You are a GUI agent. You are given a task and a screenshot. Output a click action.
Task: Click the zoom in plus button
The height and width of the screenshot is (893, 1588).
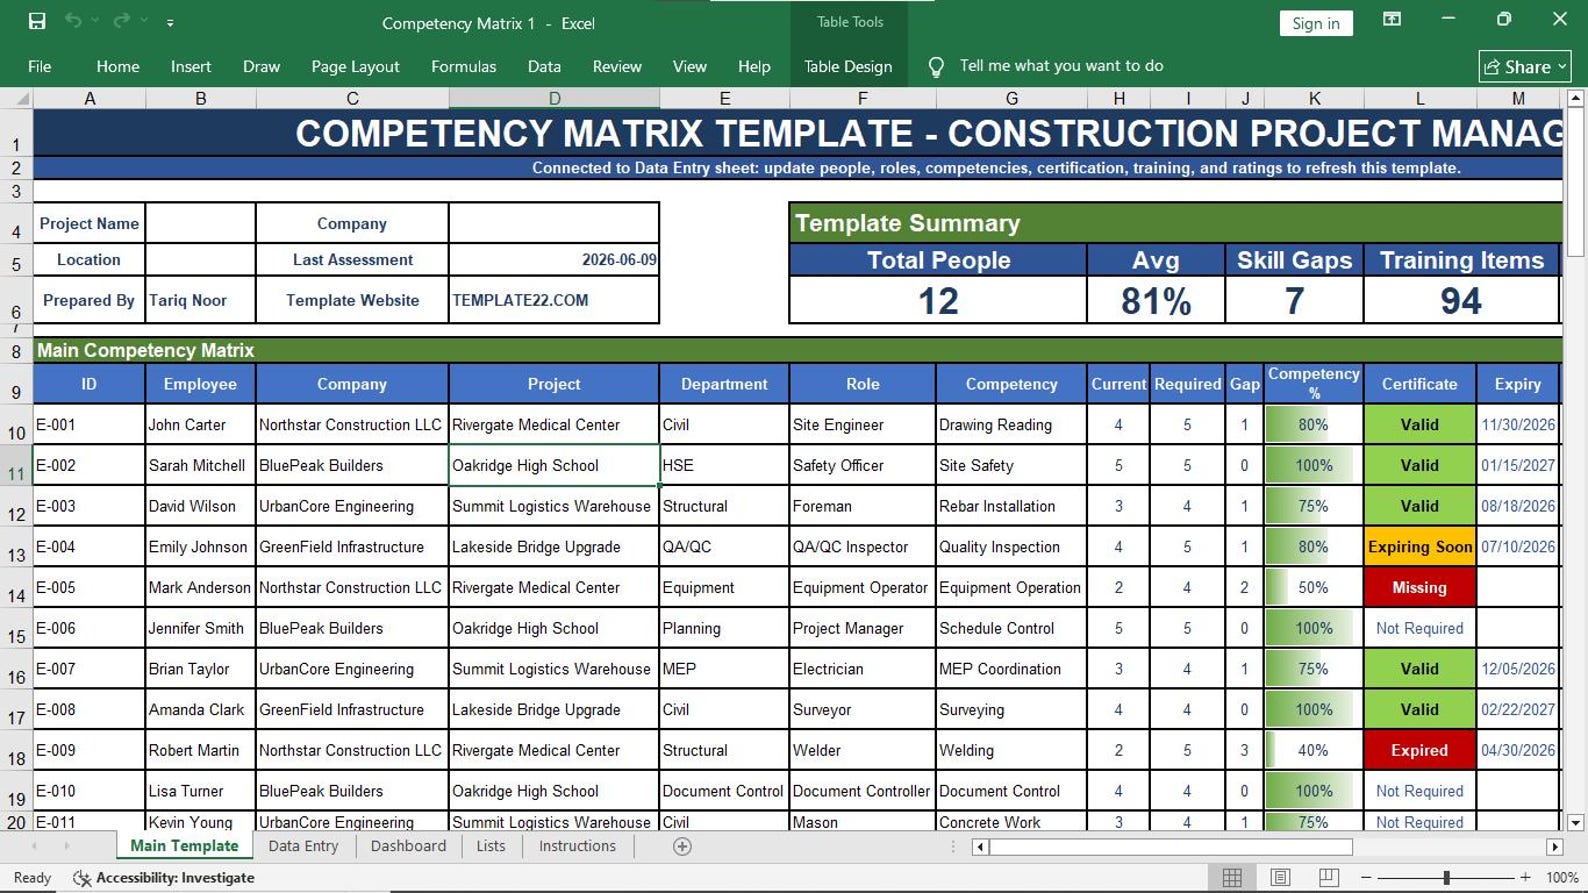click(1525, 878)
